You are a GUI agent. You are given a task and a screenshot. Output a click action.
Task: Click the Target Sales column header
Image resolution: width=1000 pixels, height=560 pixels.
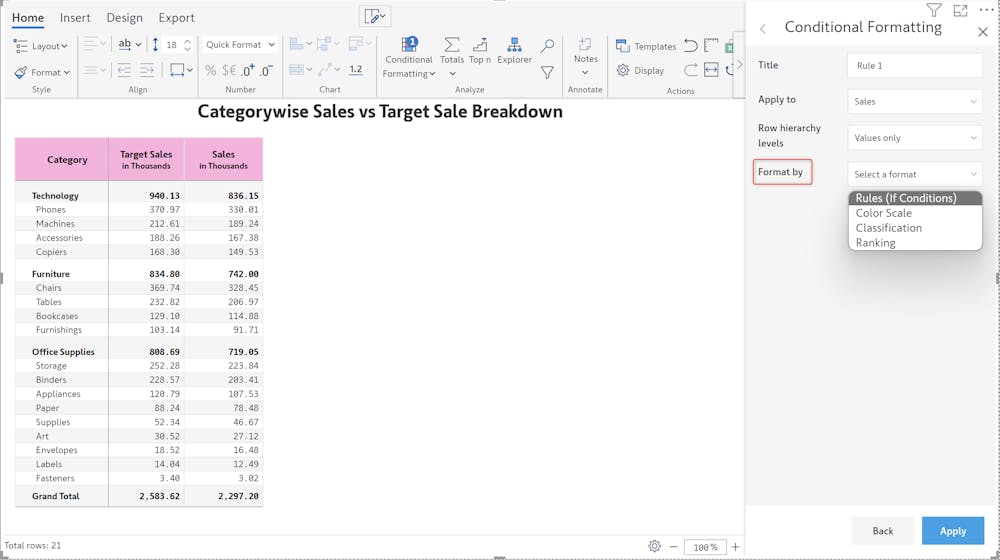coord(146,159)
